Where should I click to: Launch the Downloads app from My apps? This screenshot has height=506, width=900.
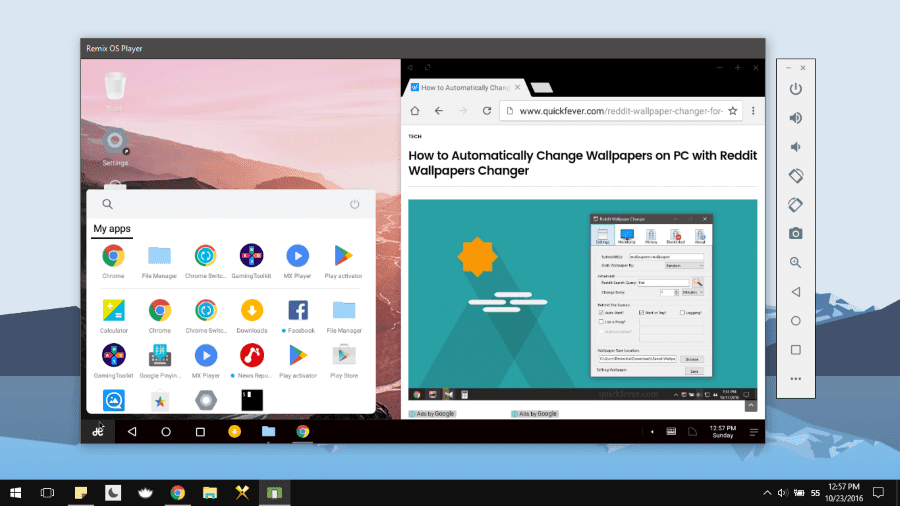point(251,310)
